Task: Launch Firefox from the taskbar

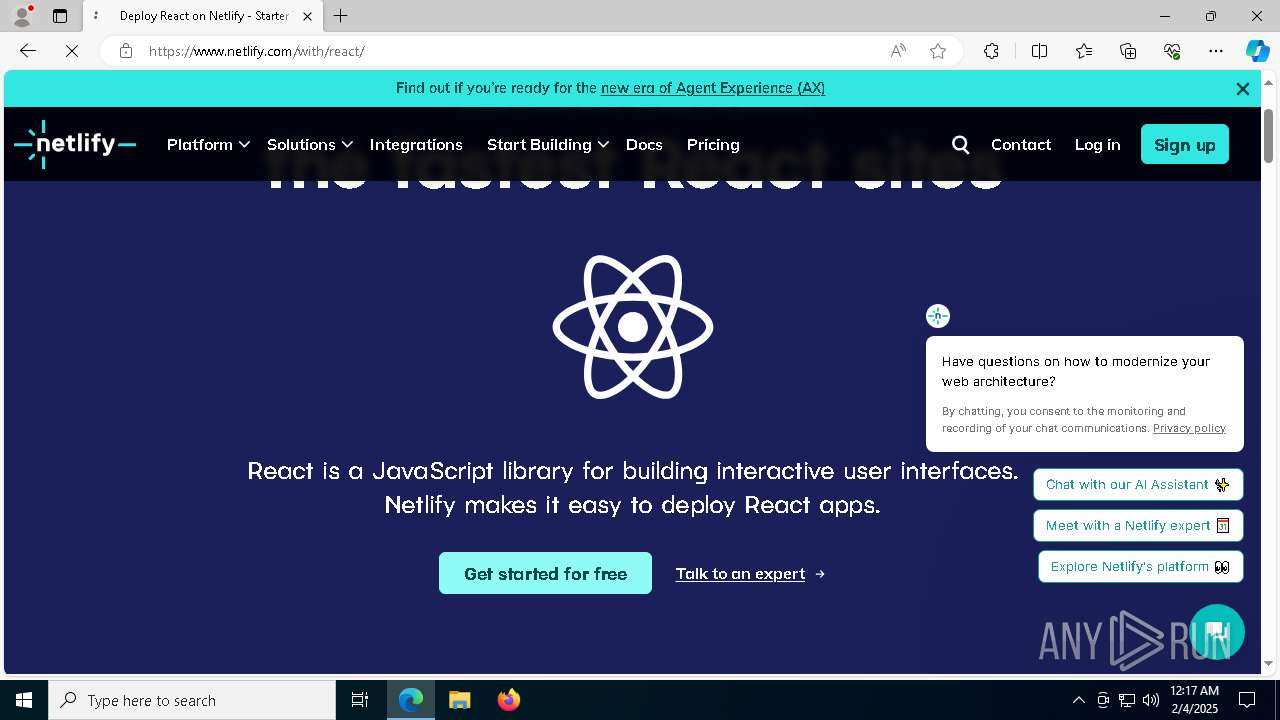Action: (509, 700)
